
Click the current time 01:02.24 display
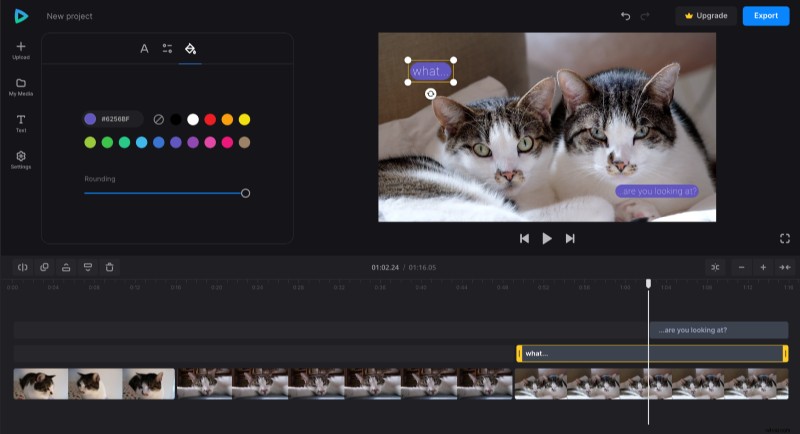[385, 267]
